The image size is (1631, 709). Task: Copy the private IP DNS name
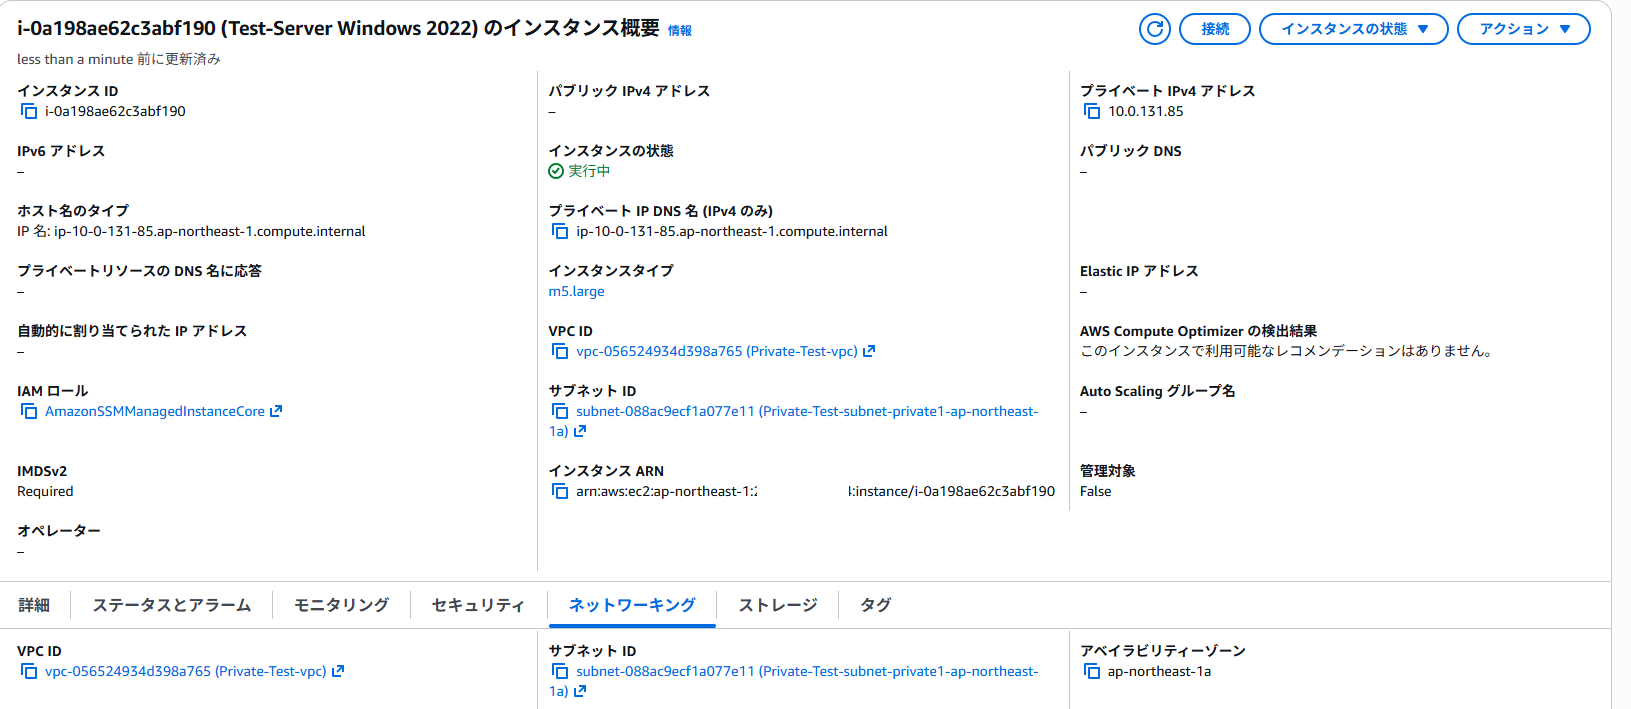(x=560, y=231)
